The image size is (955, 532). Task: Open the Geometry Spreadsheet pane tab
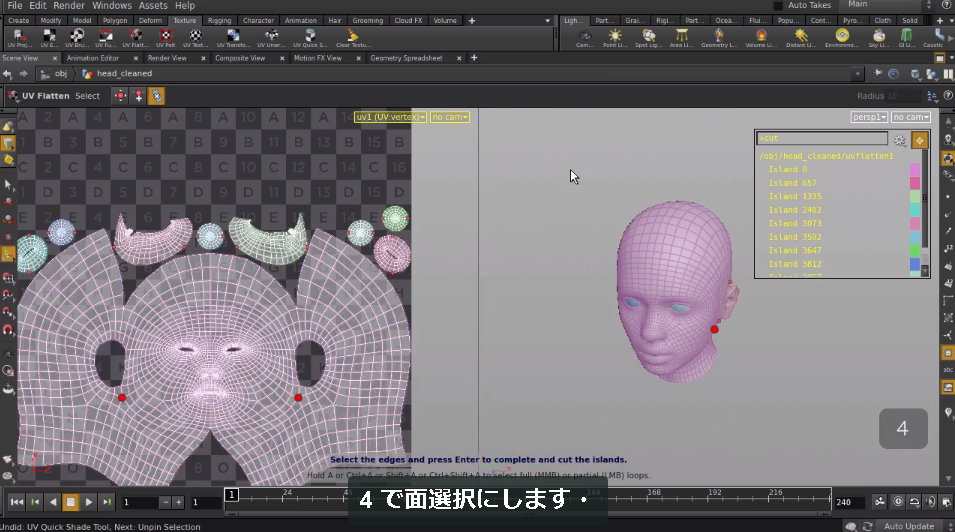pos(406,58)
